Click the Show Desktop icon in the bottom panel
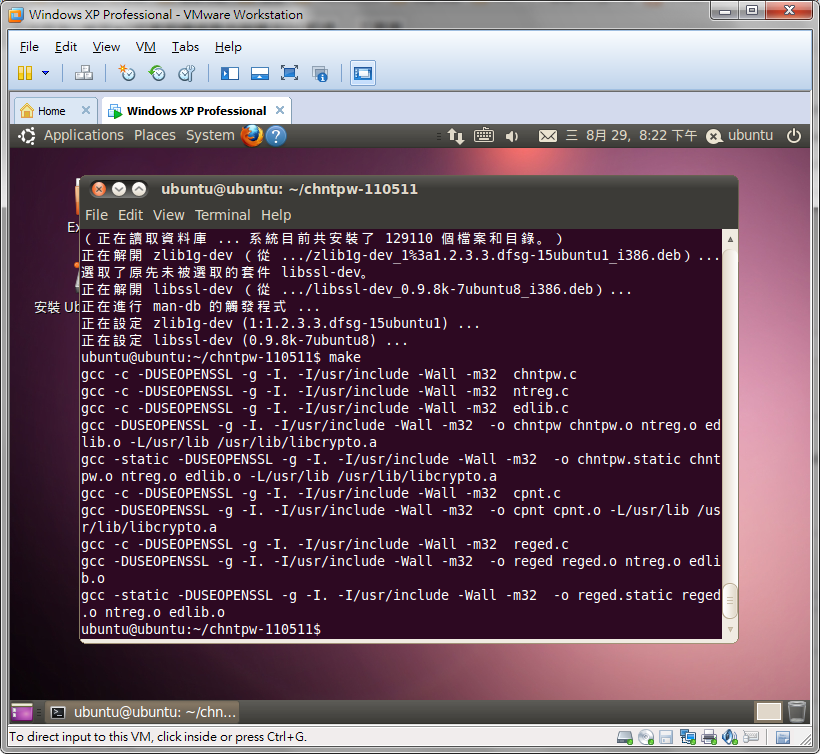Image resolution: width=820 pixels, height=754 pixels. point(22,712)
